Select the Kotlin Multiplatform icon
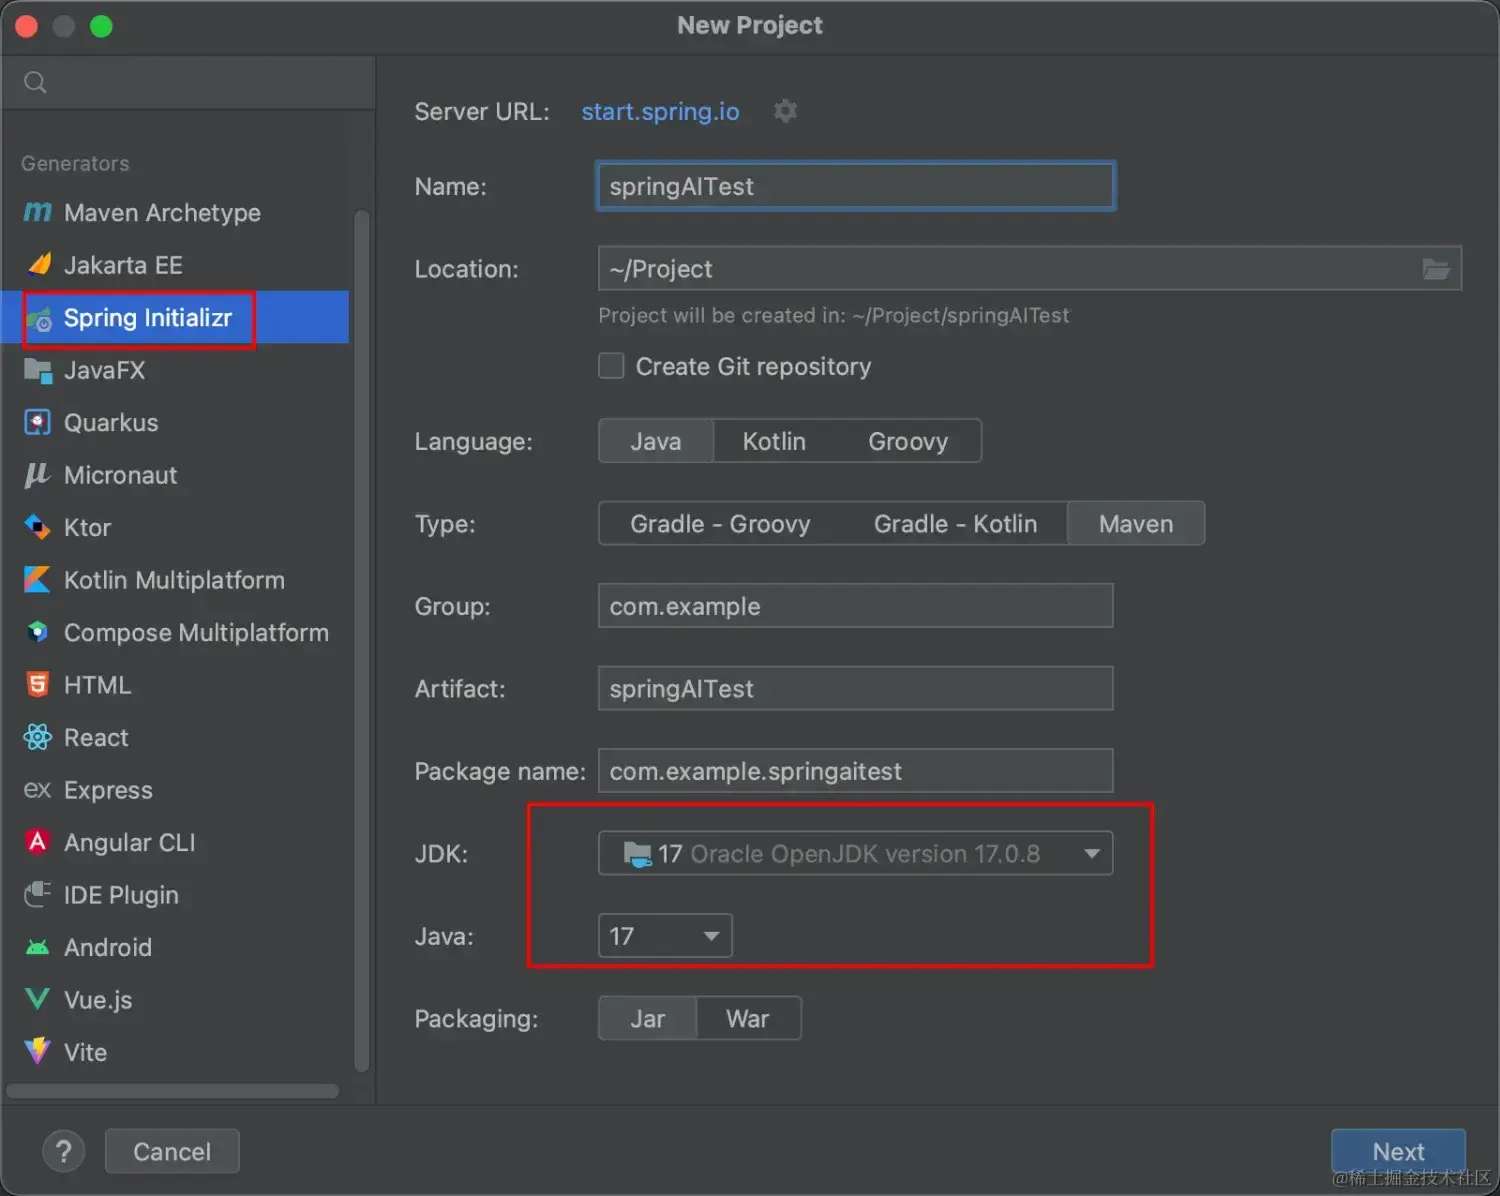This screenshot has width=1500, height=1196. coord(38,580)
